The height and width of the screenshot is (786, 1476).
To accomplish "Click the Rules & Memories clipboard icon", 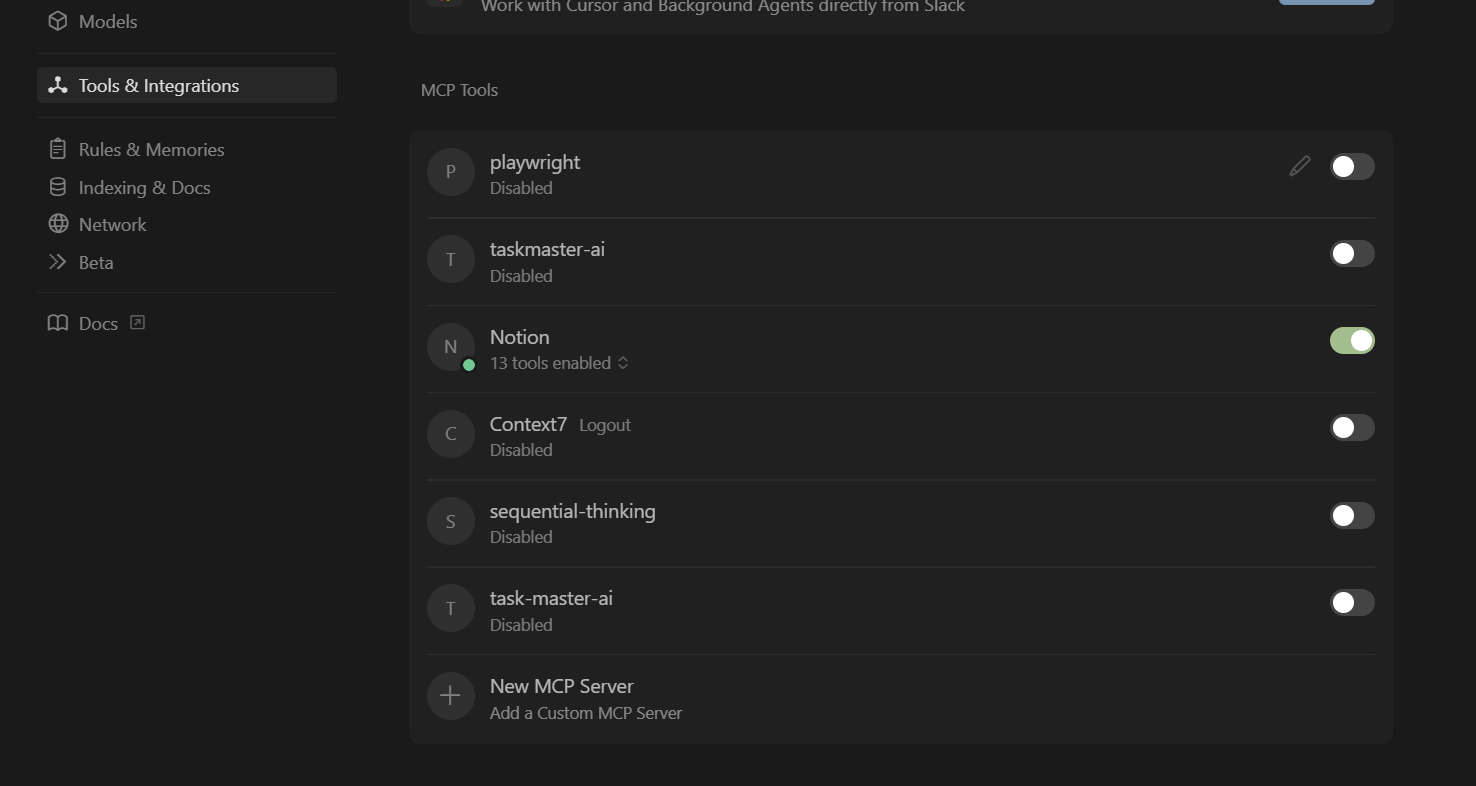I will (x=58, y=149).
